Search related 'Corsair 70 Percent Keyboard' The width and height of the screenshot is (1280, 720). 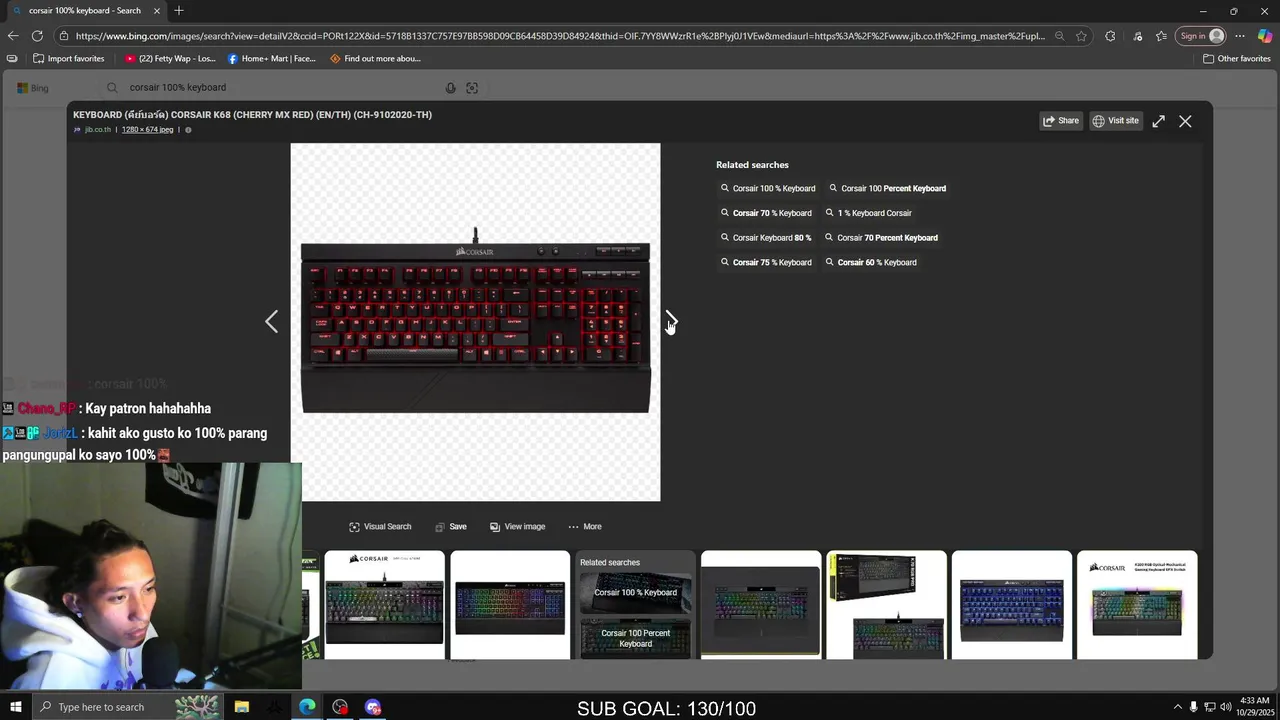881,238
